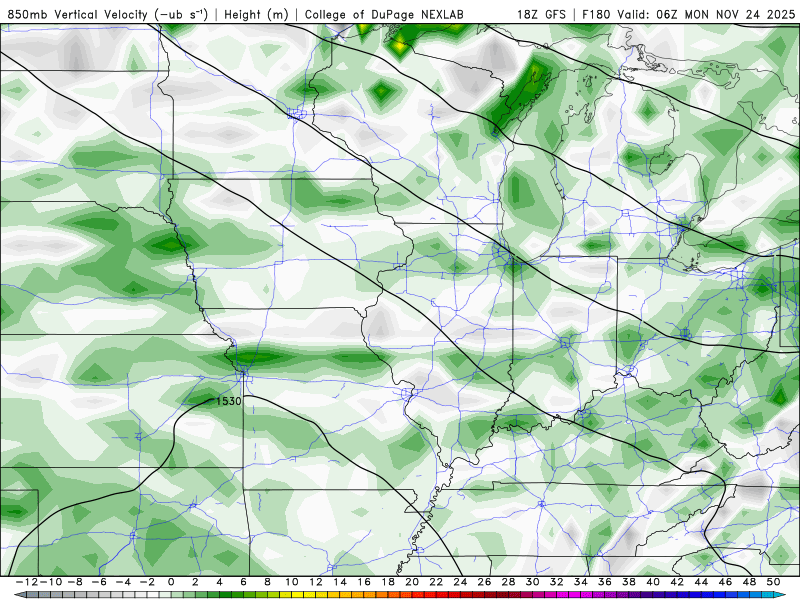Click the "F180" forecast hour text
The height and width of the screenshot is (600, 800).
click(595, 15)
